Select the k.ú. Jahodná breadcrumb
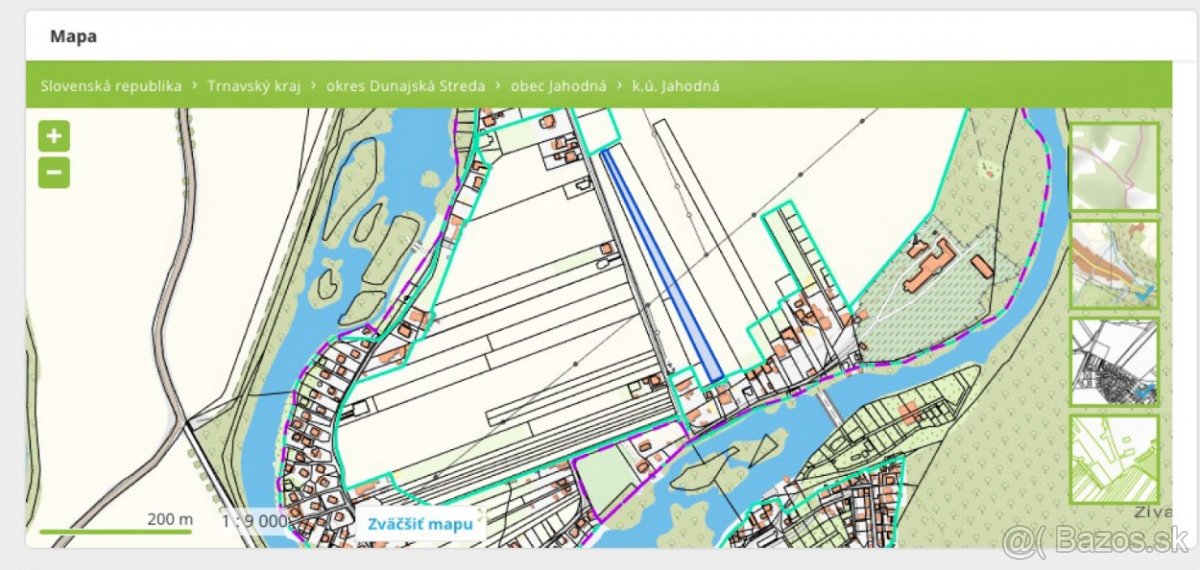This screenshot has width=1200, height=570. click(675, 86)
